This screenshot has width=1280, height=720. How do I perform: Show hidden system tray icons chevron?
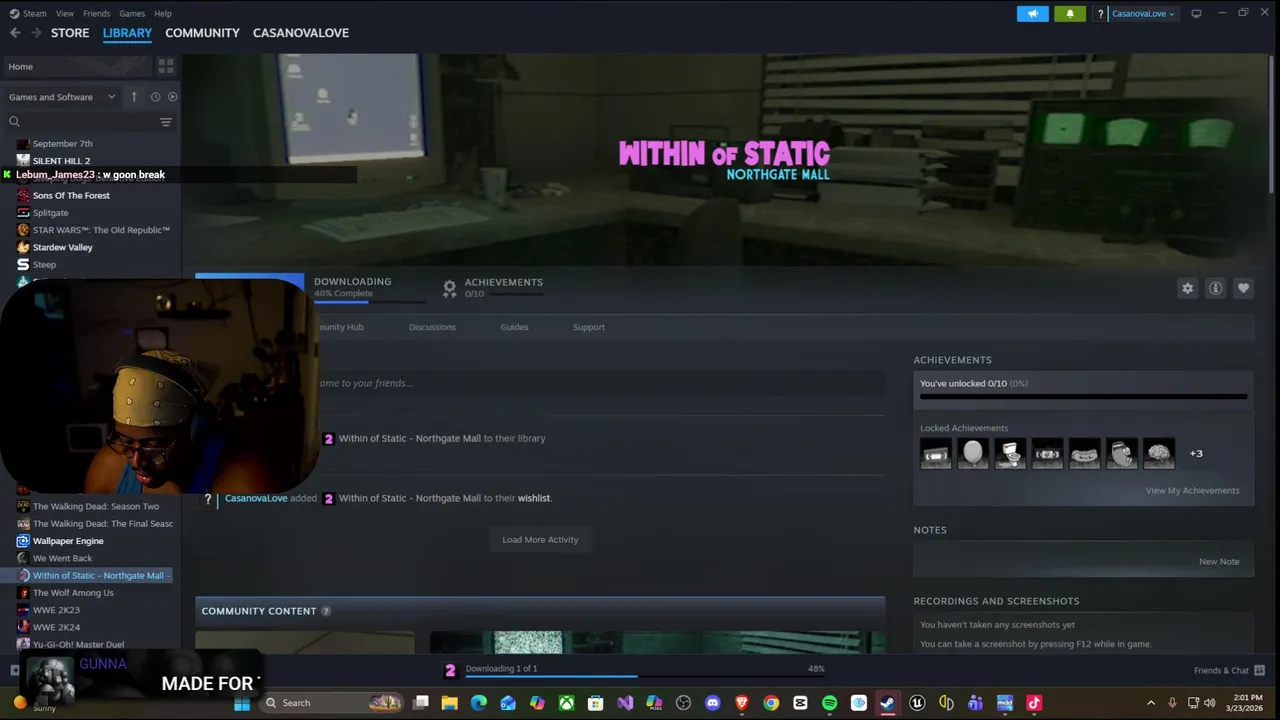(1150, 703)
